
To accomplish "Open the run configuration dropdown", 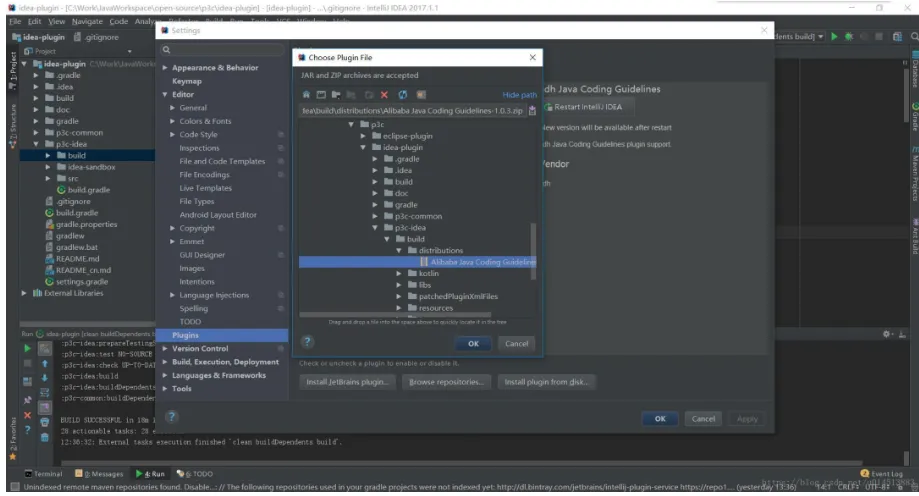I will coord(821,36).
